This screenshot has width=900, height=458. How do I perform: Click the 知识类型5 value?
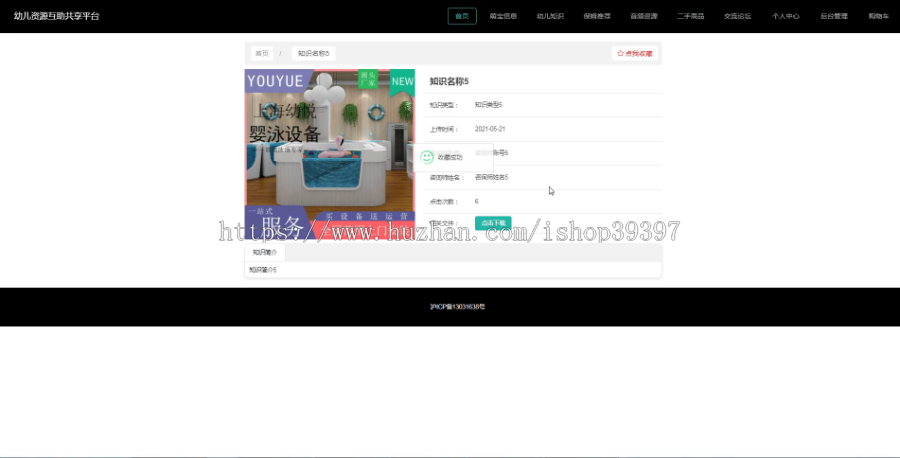(488, 105)
